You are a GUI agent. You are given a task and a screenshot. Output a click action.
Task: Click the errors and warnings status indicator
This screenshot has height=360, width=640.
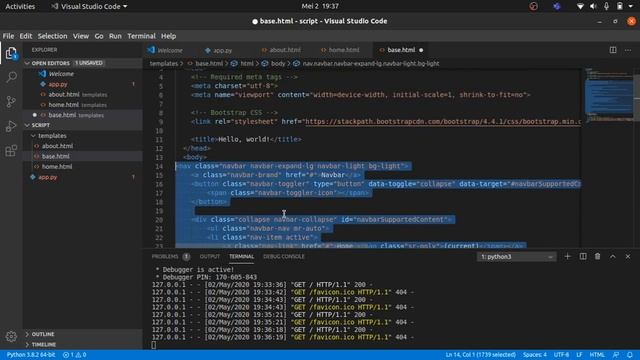[x=74, y=355]
